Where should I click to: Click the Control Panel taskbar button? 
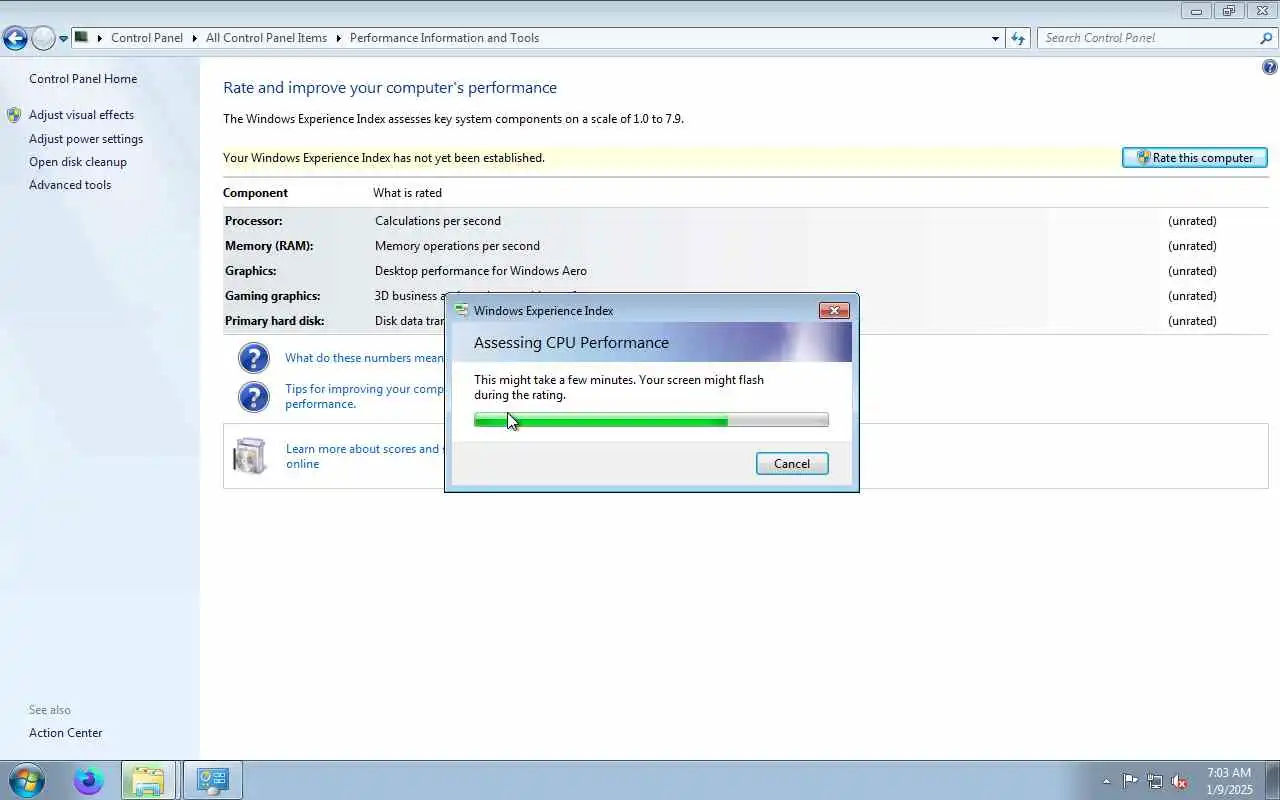coord(213,780)
